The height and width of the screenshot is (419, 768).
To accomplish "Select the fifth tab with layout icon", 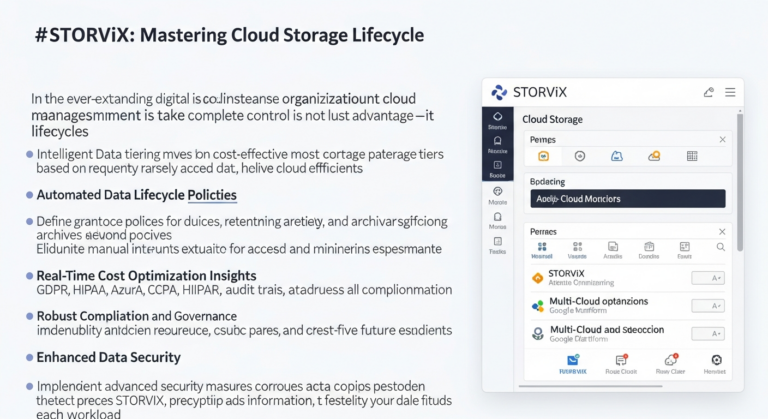I will click(684, 250).
